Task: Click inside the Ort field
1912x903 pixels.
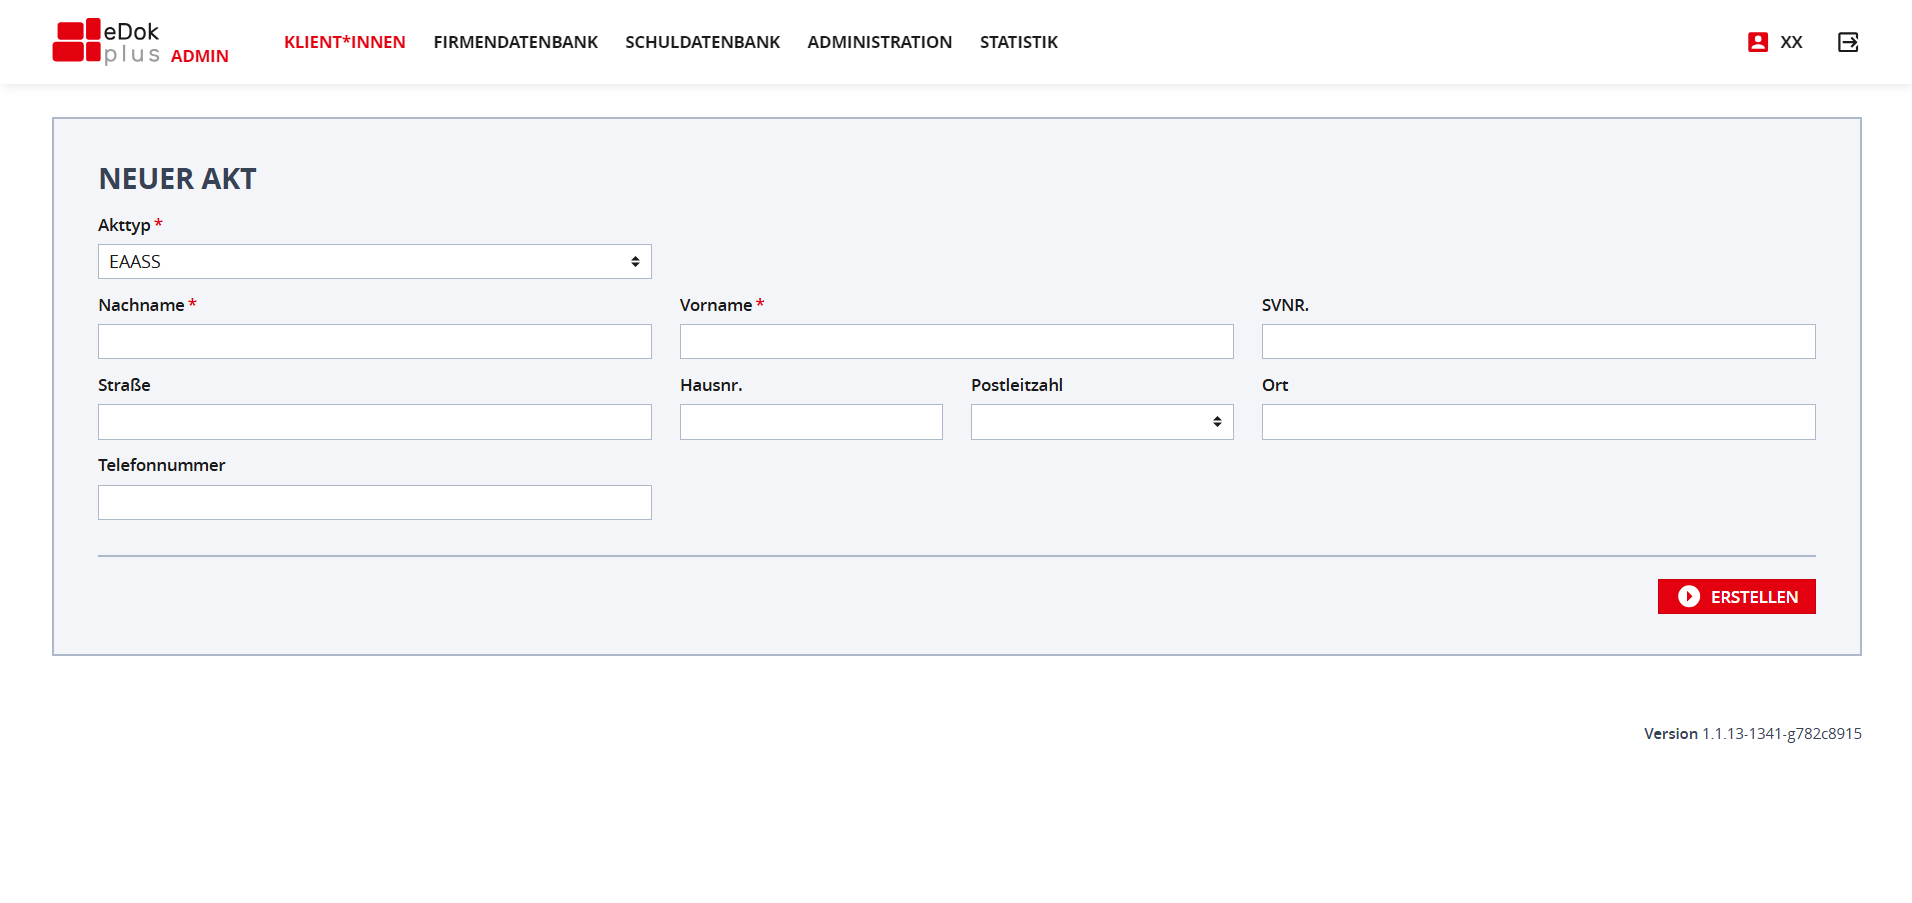Action: 1538,422
